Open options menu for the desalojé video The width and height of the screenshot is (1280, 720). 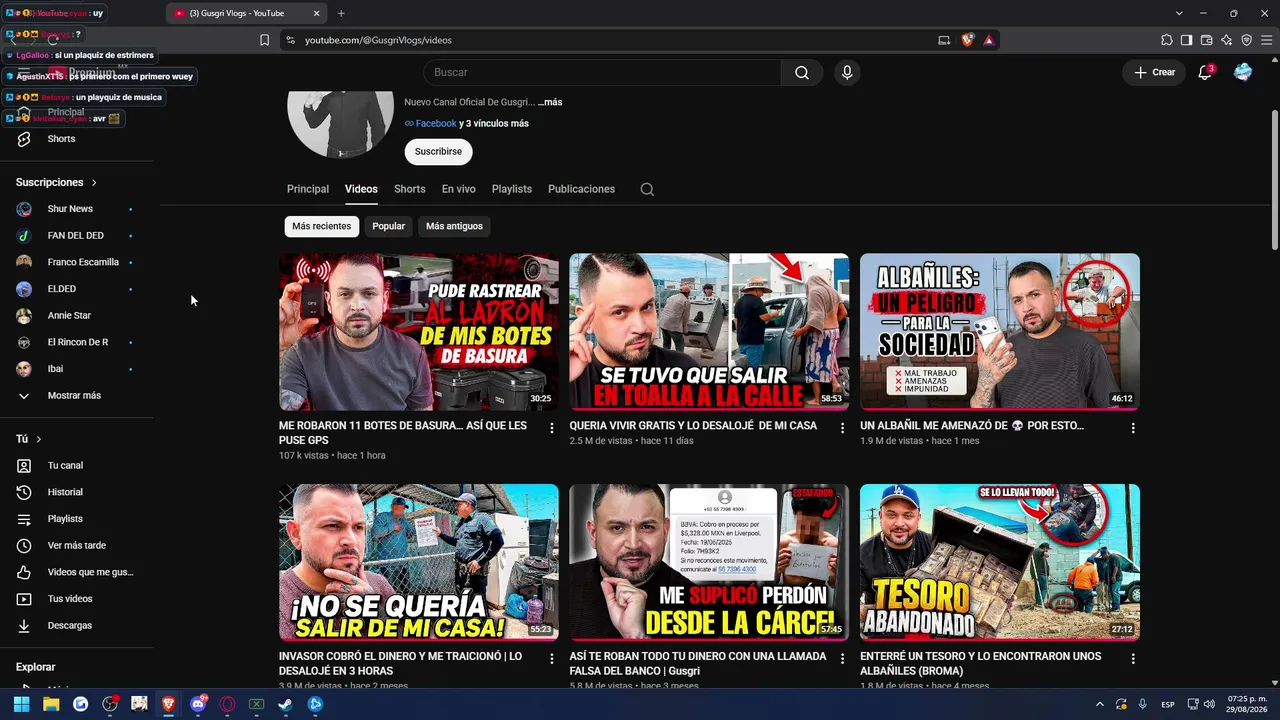coord(842,428)
